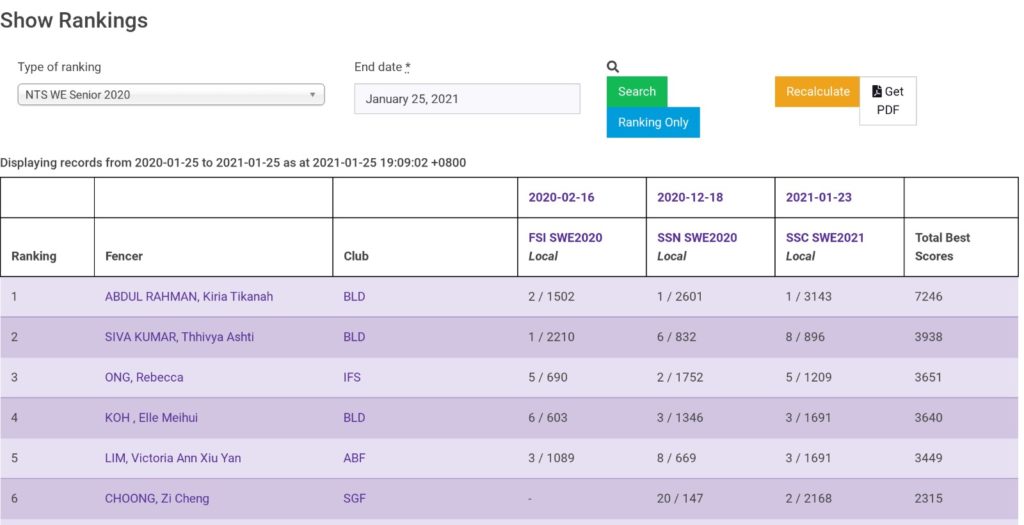Select fencer ONG, Rebecca
The width and height of the screenshot is (1024, 525).
(x=144, y=377)
